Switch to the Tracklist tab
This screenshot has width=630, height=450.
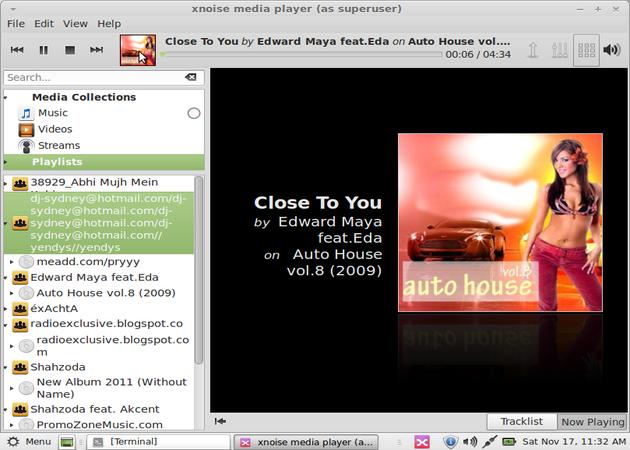pos(522,421)
